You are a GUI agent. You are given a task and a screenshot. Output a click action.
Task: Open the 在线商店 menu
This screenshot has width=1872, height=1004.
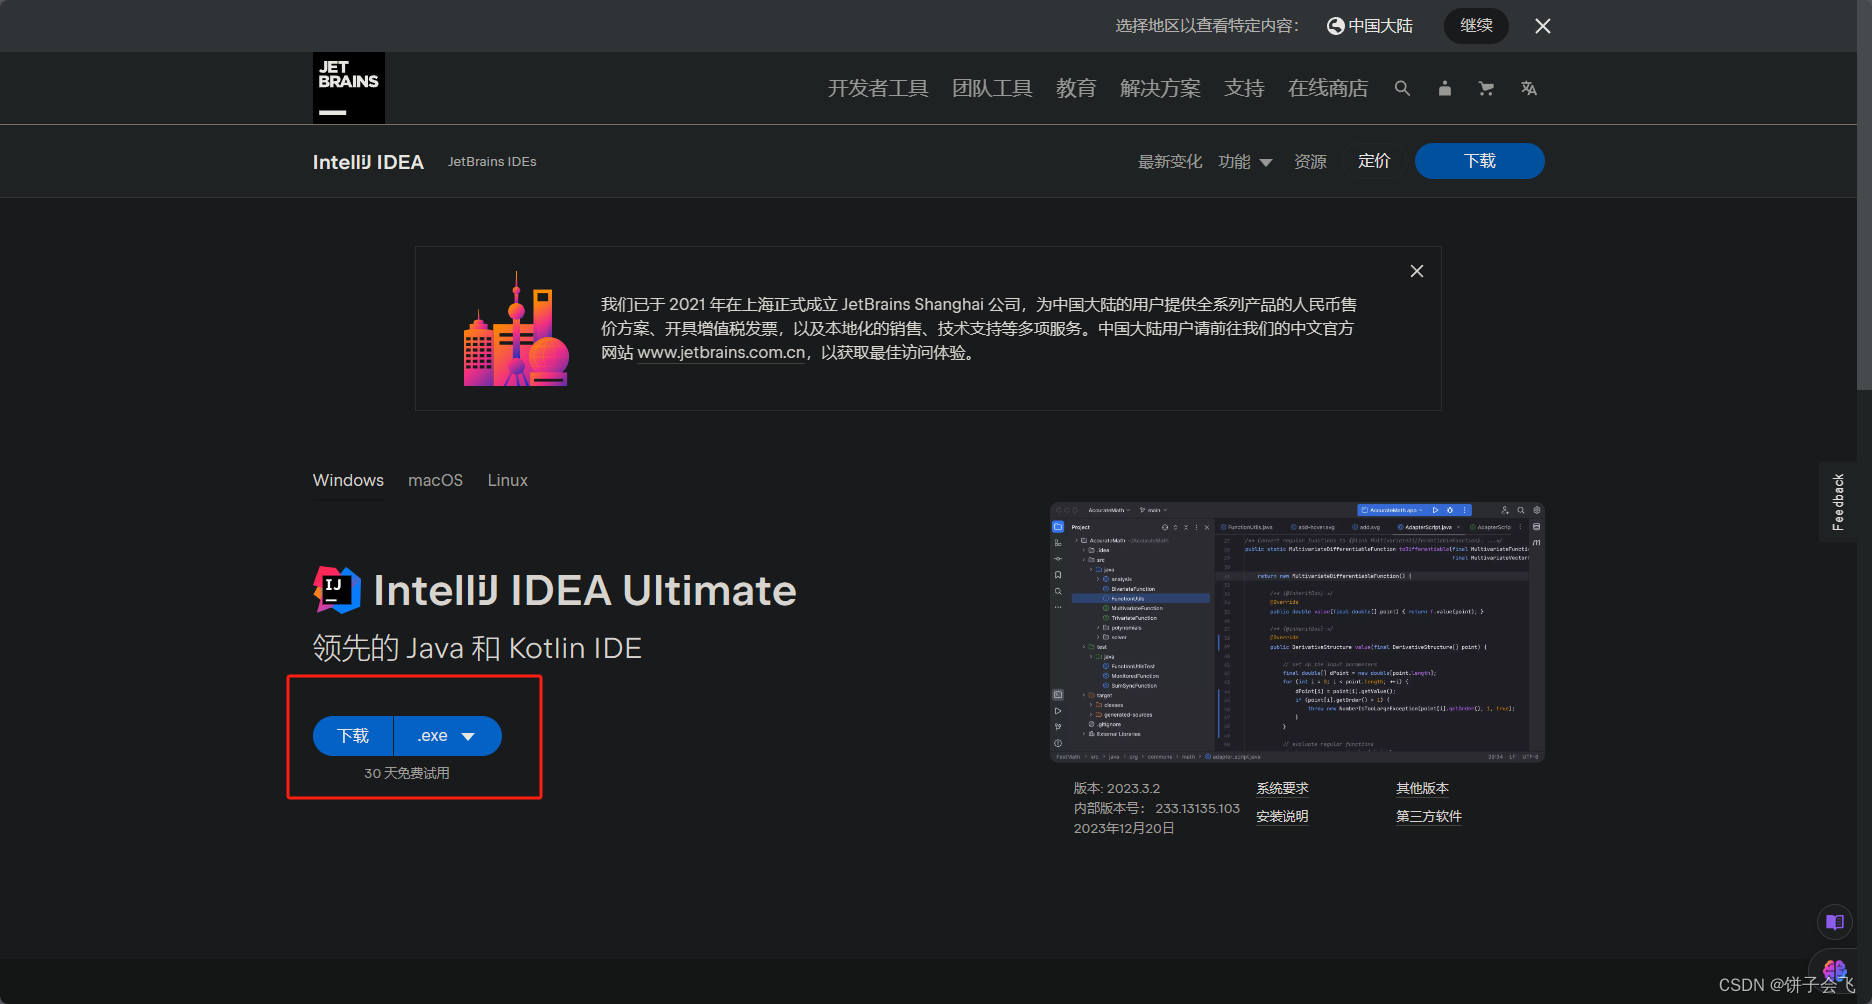pyautogui.click(x=1328, y=88)
